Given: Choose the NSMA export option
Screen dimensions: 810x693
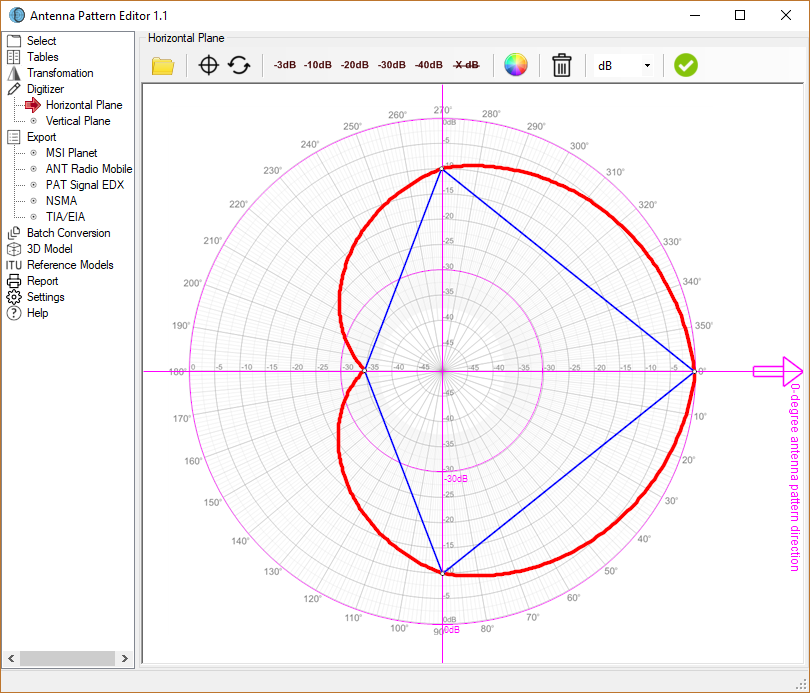Looking at the screenshot, I should pos(60,200).
